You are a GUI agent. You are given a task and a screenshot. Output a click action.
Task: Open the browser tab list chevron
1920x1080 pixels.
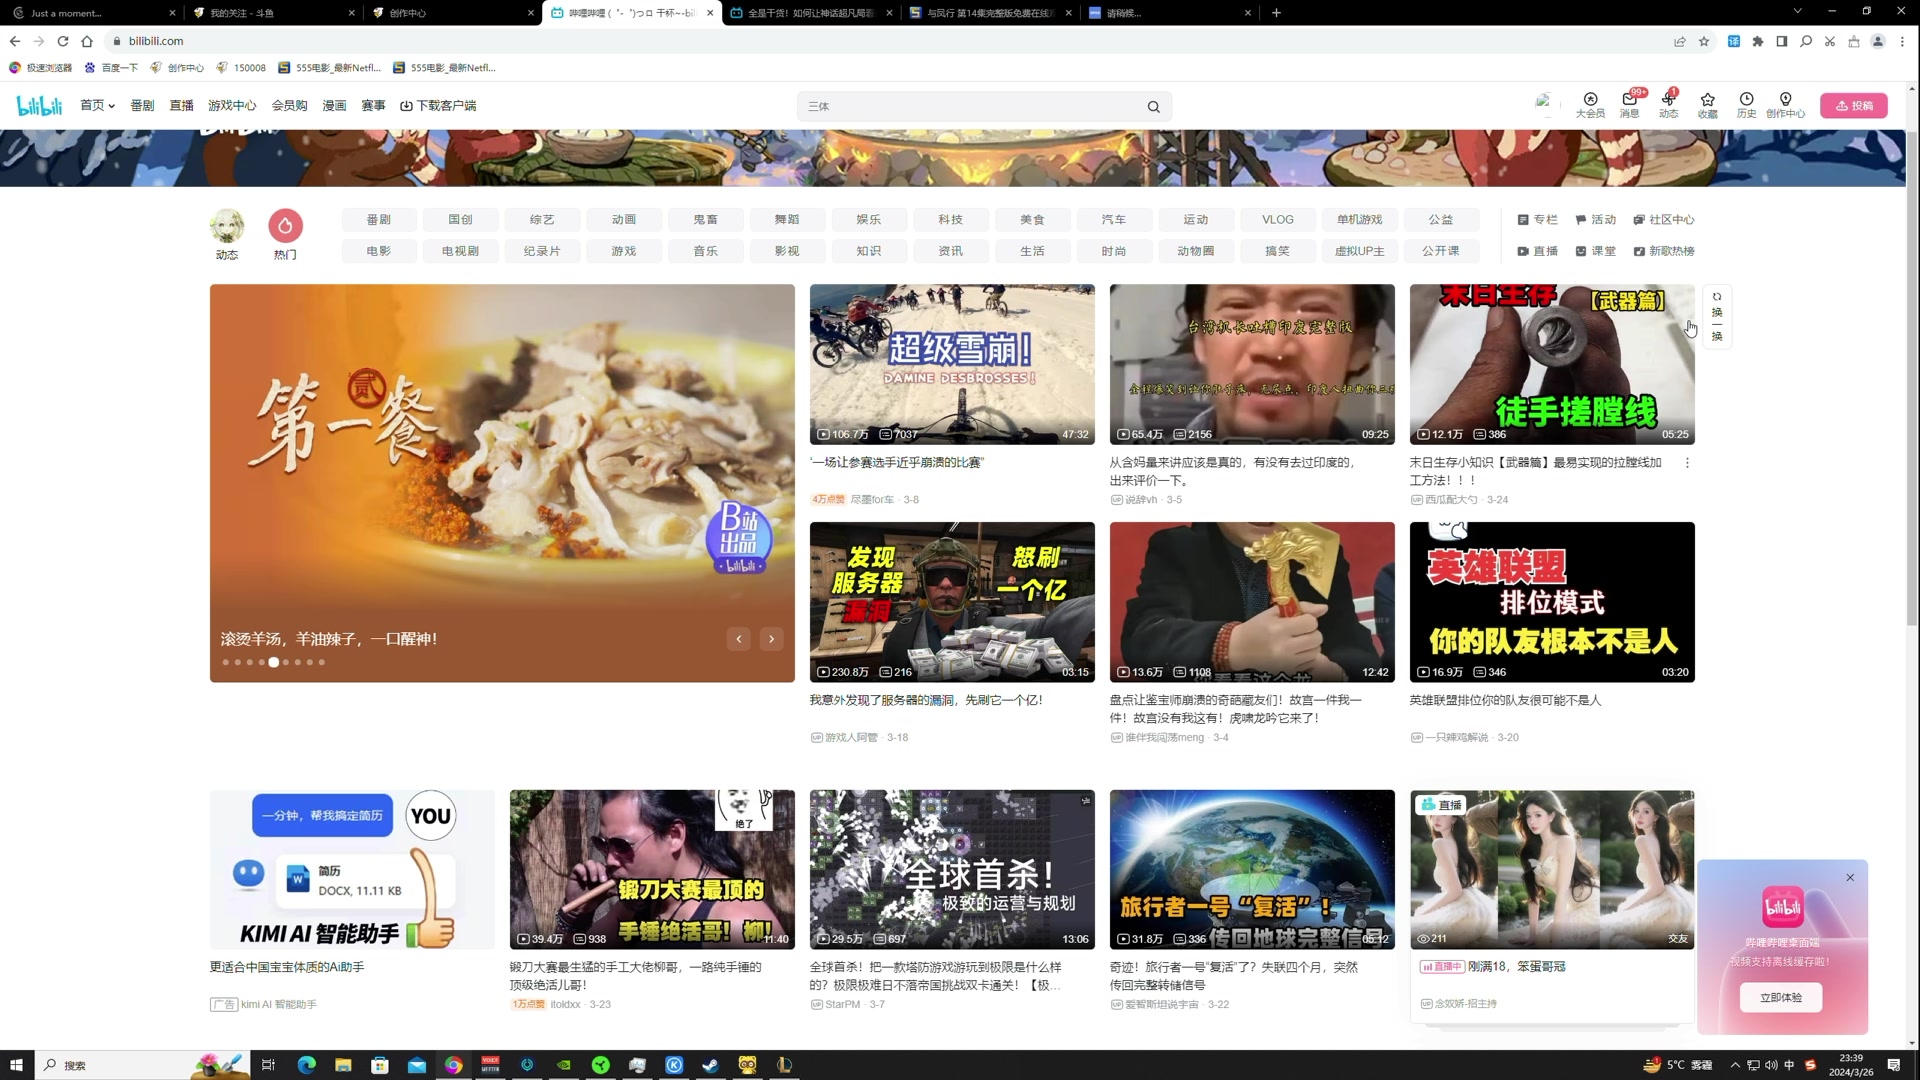coord(1798,12)
